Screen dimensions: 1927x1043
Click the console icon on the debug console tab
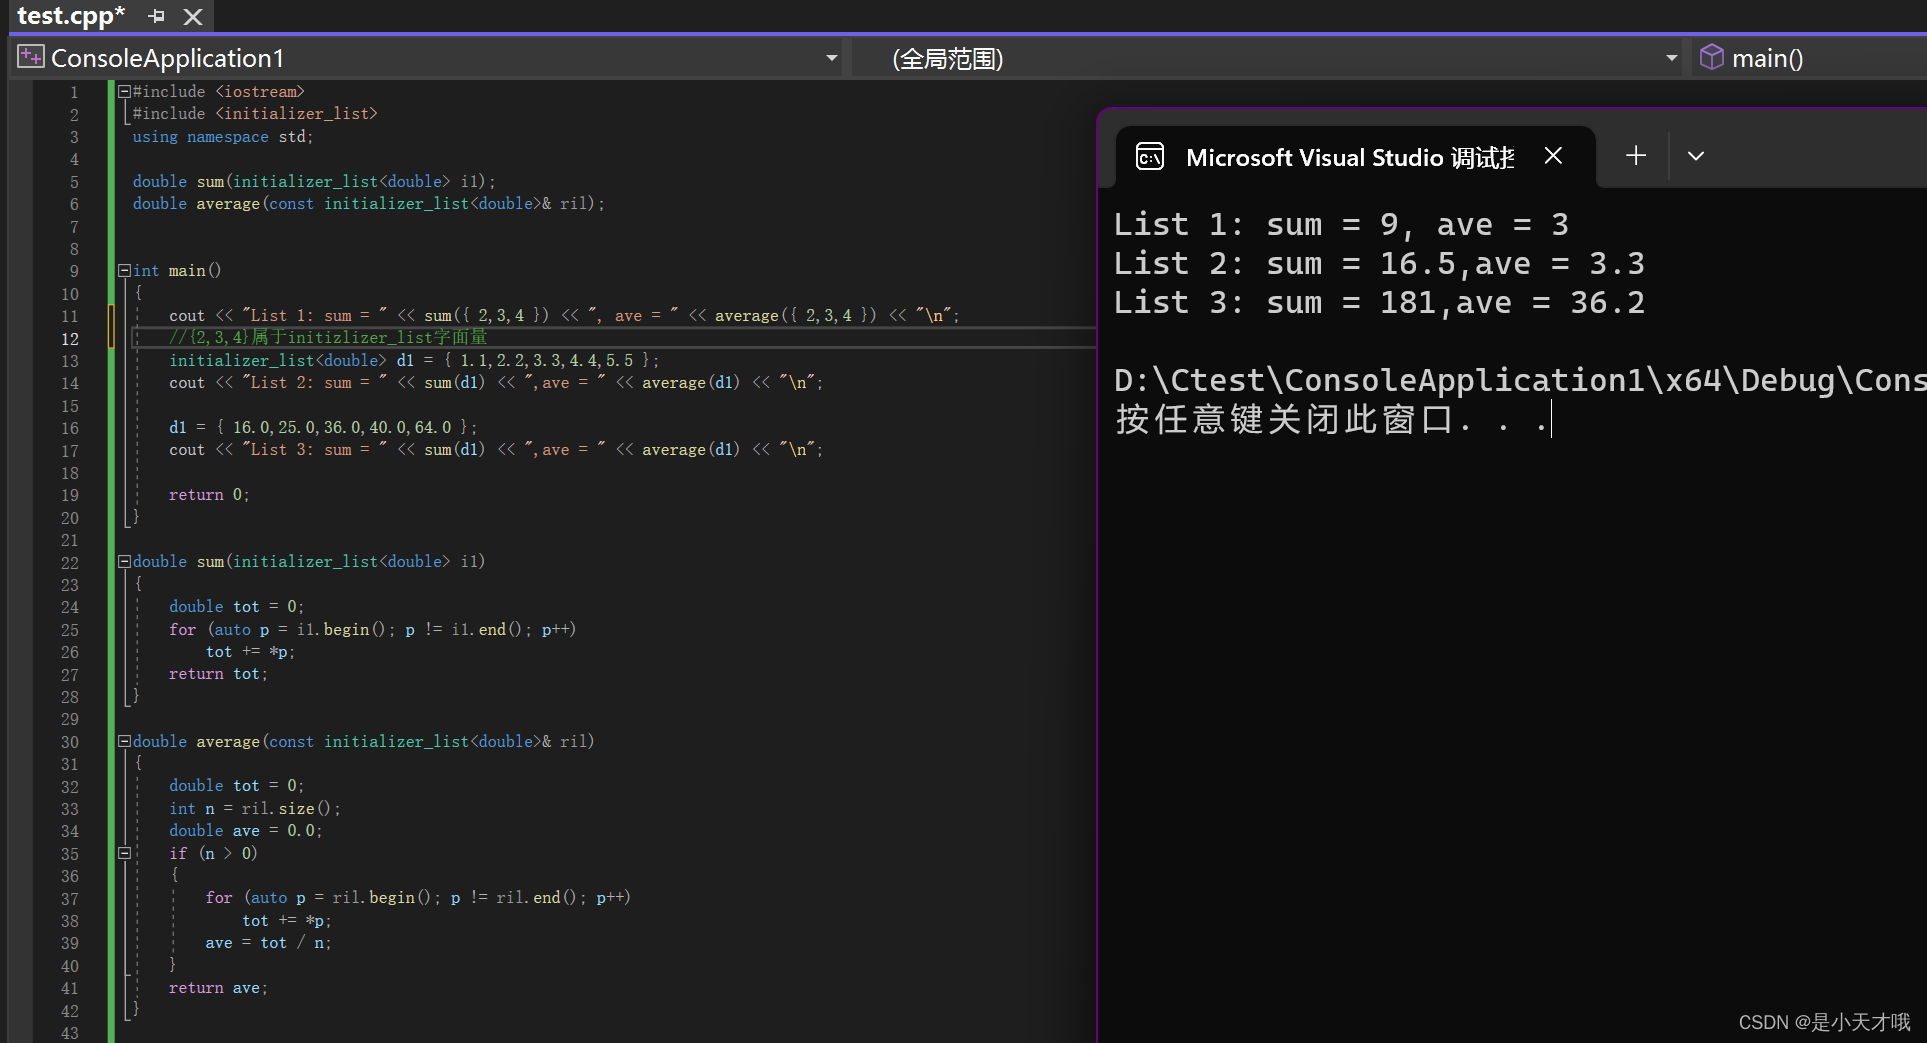coord(1150,156)
